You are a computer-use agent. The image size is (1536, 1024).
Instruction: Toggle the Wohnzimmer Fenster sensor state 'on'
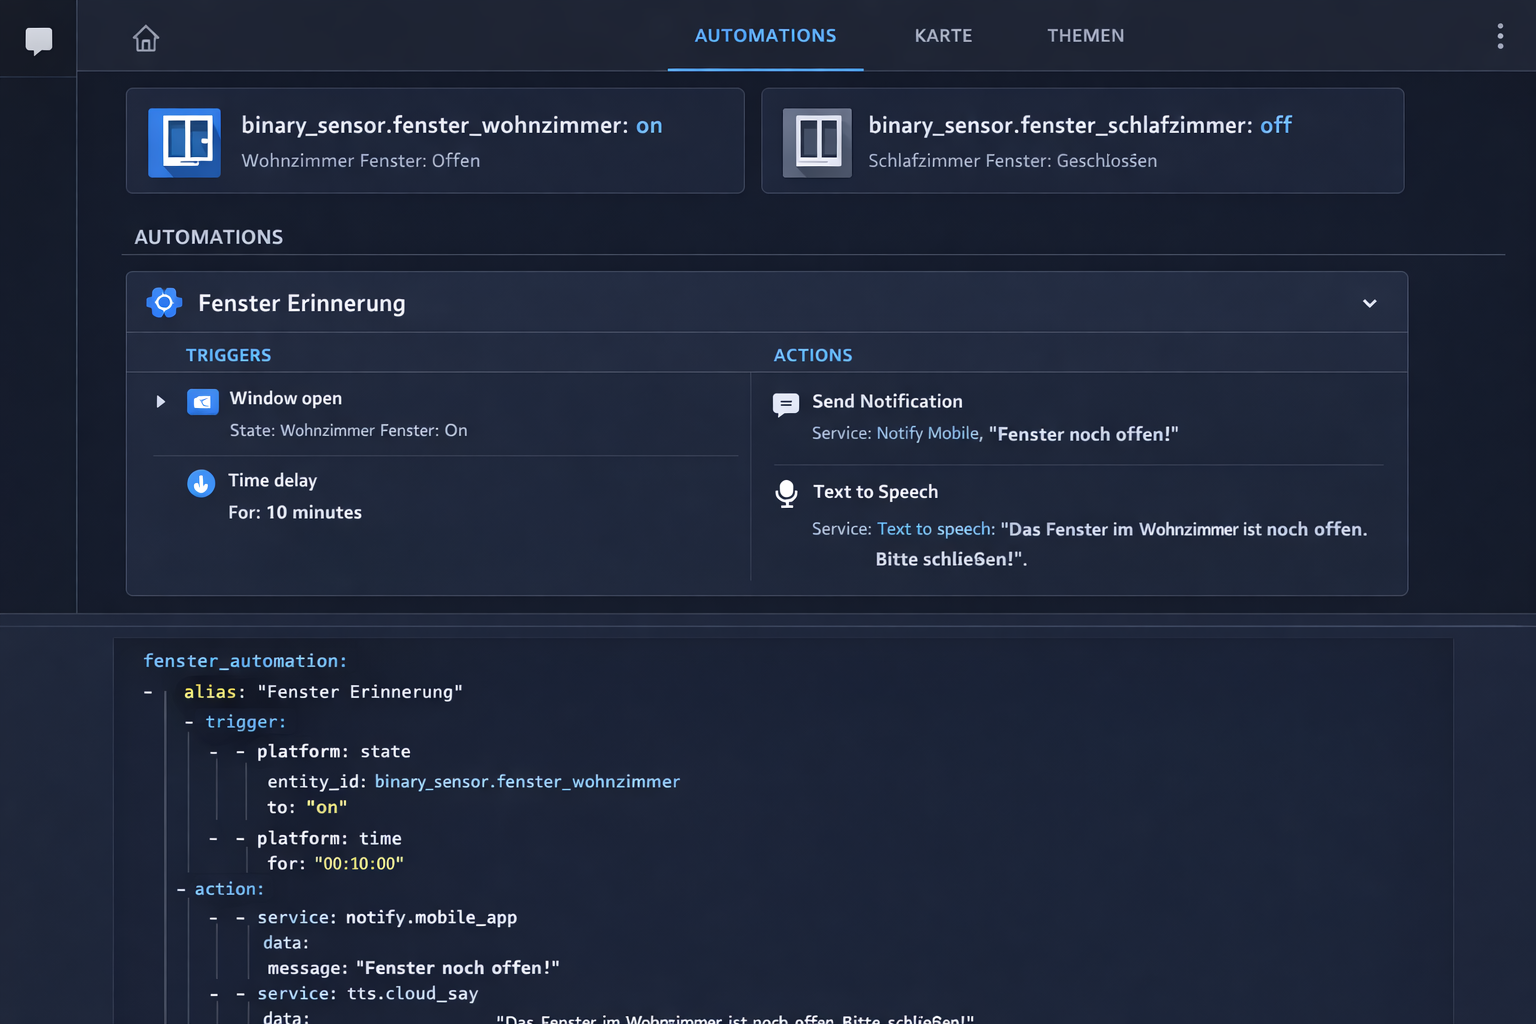coord(648,125)
